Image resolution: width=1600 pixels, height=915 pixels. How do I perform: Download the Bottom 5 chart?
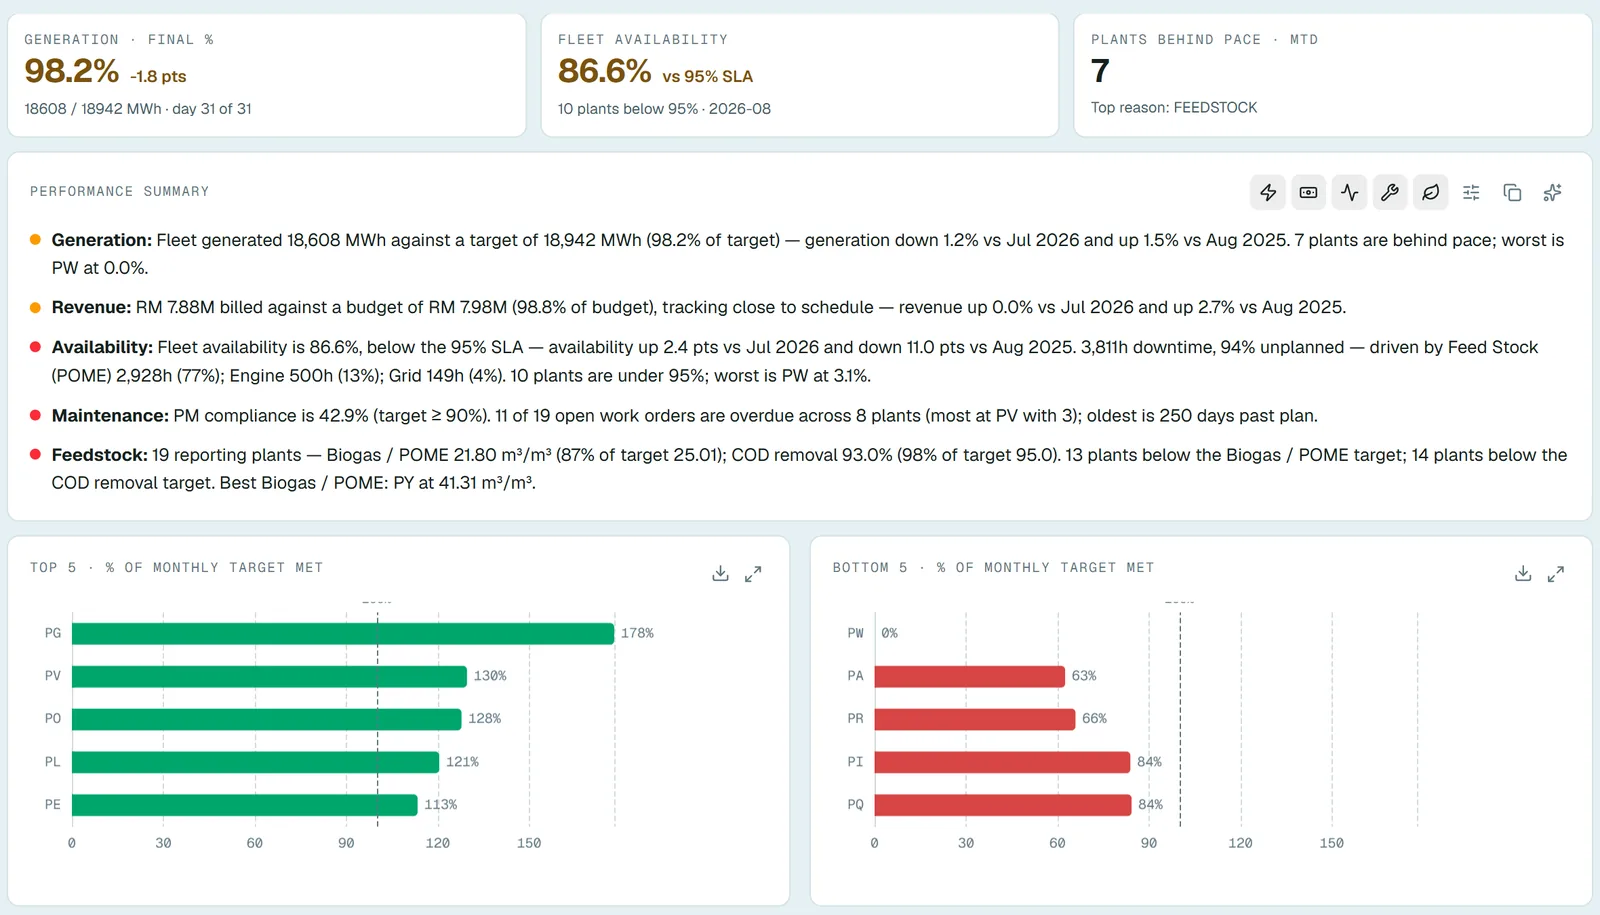coord(1523,573)
